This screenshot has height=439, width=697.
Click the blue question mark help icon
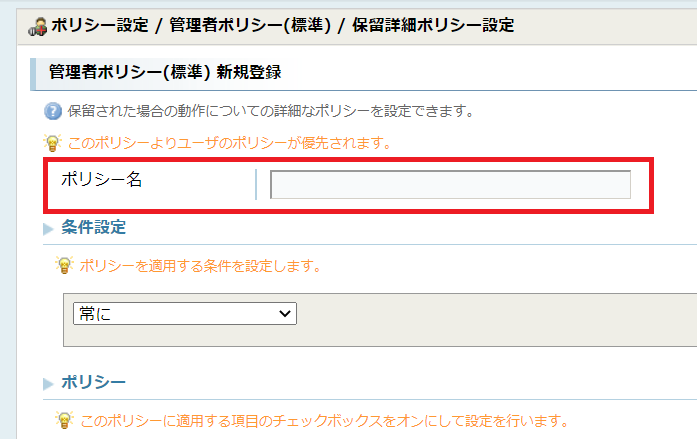(x=53, y=111)
